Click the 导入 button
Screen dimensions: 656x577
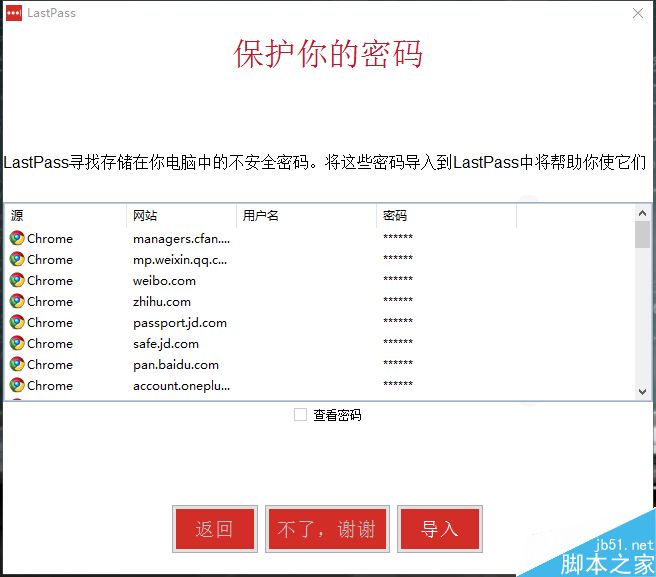[440, 529]
